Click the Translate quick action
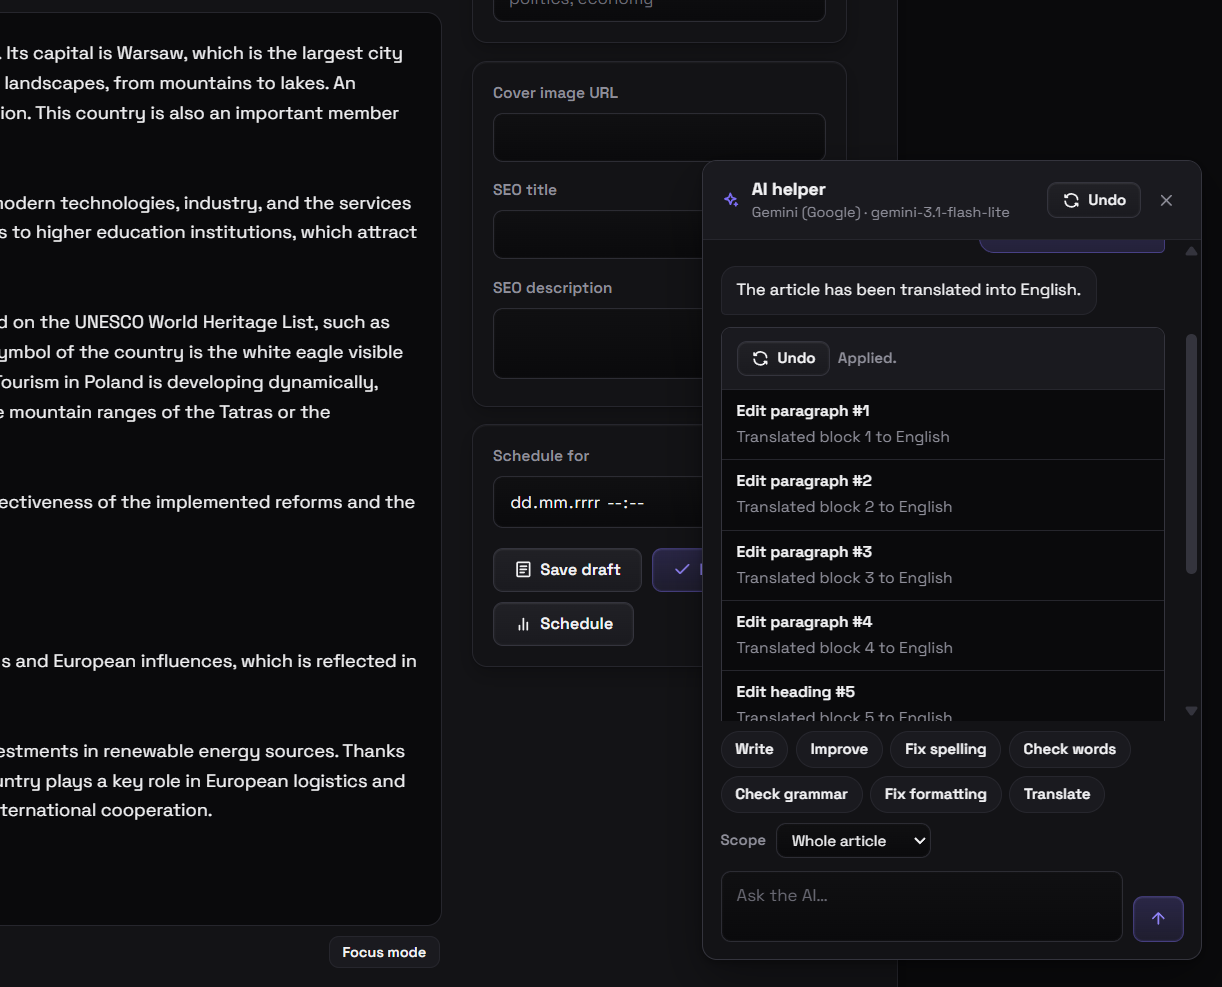The image size is (1222, 987). coord(1057,794)
